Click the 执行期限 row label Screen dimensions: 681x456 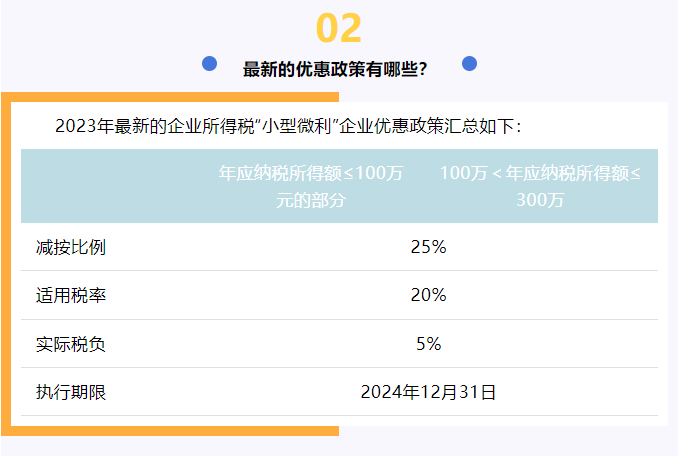[70, 392]
